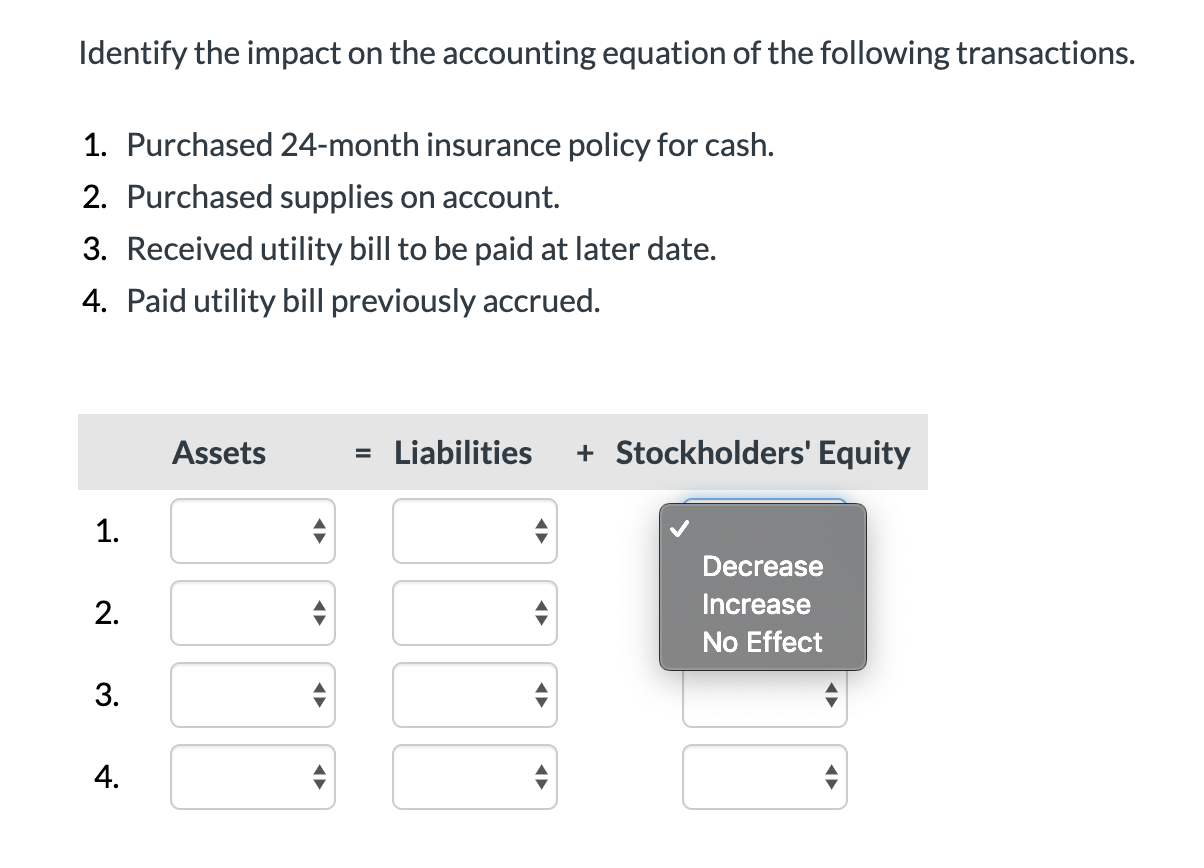This screenshot has width=1204, height=868.
Task: Open the Assets dropdown for transaction 1
Action: coord(252,531)
